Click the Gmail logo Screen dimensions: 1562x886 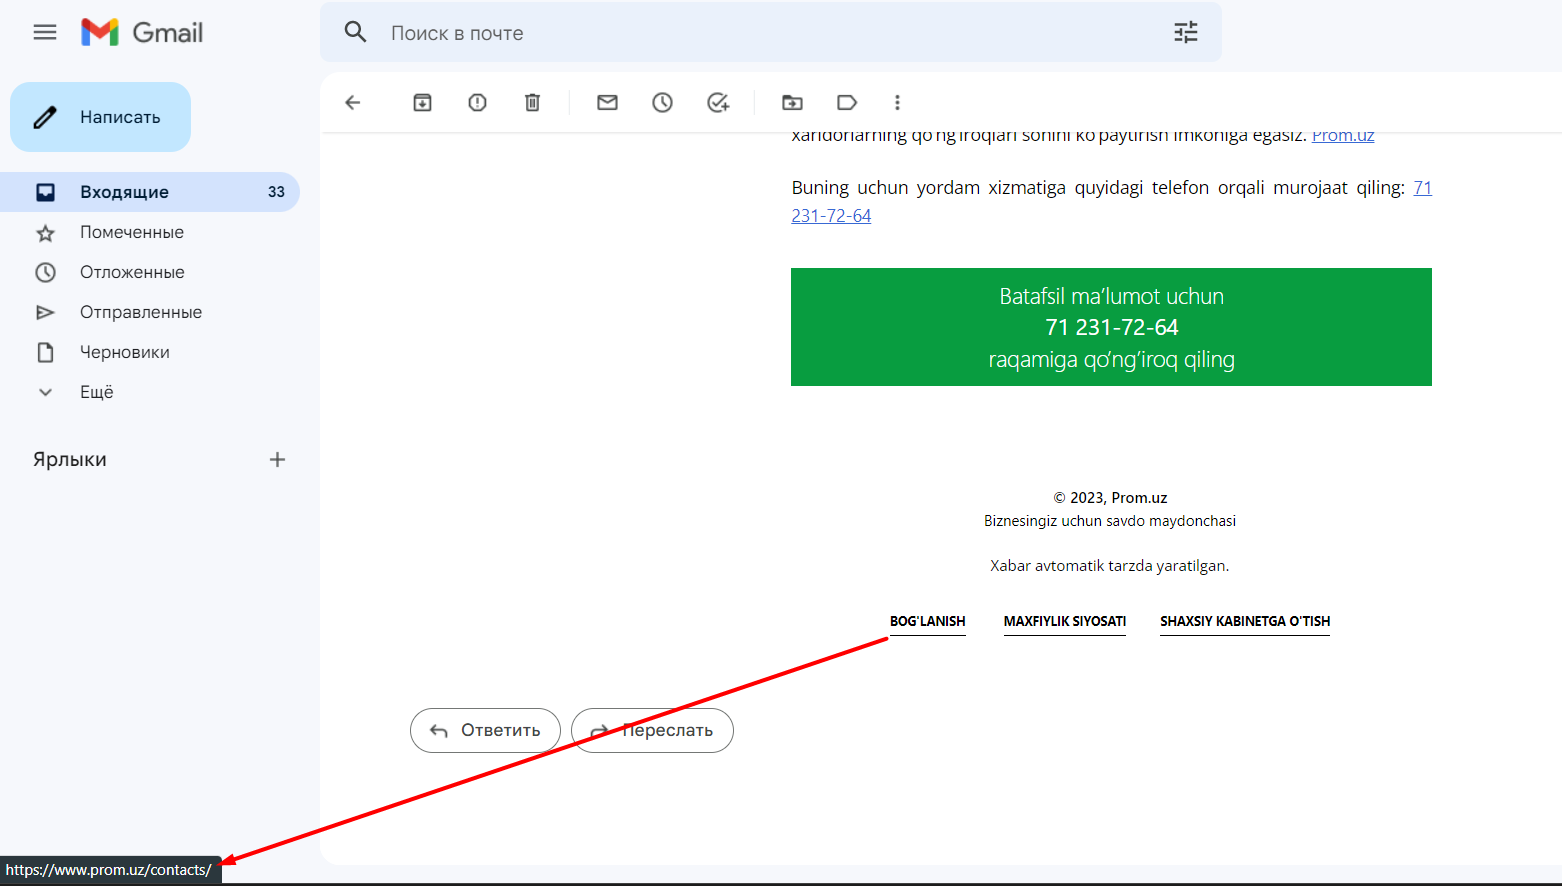click(142, 32)
